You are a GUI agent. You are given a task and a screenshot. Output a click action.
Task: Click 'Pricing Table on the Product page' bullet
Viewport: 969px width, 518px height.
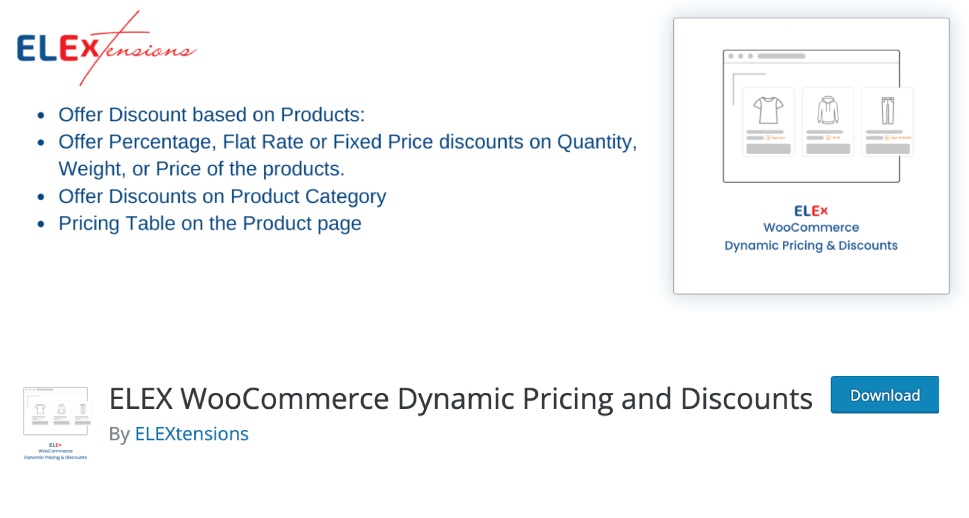pos(209,223)
